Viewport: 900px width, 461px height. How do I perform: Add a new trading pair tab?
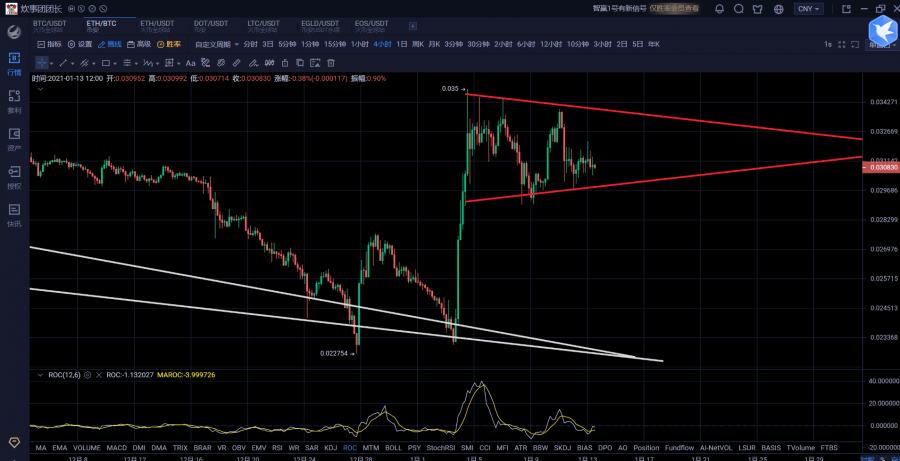pyautogui.click(x=413, y=26)
